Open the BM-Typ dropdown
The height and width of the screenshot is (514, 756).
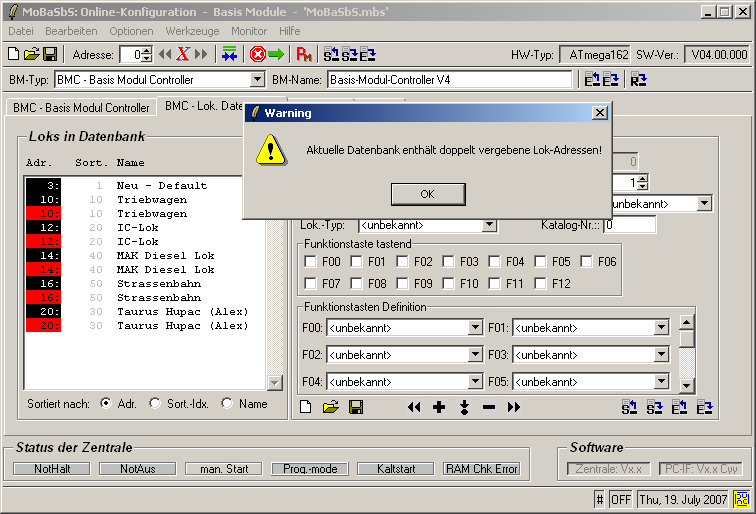(x=257, y=79)
